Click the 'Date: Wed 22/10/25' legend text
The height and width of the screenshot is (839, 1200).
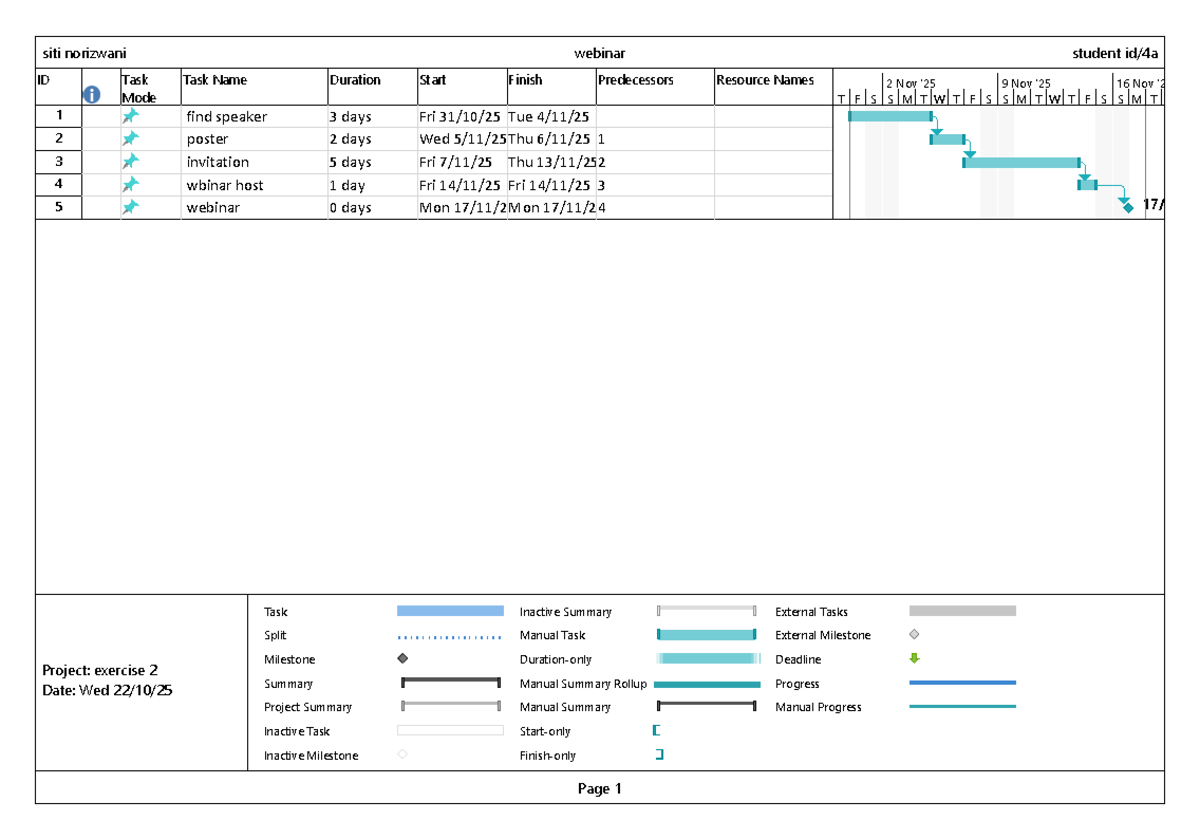tap(107, 690)
